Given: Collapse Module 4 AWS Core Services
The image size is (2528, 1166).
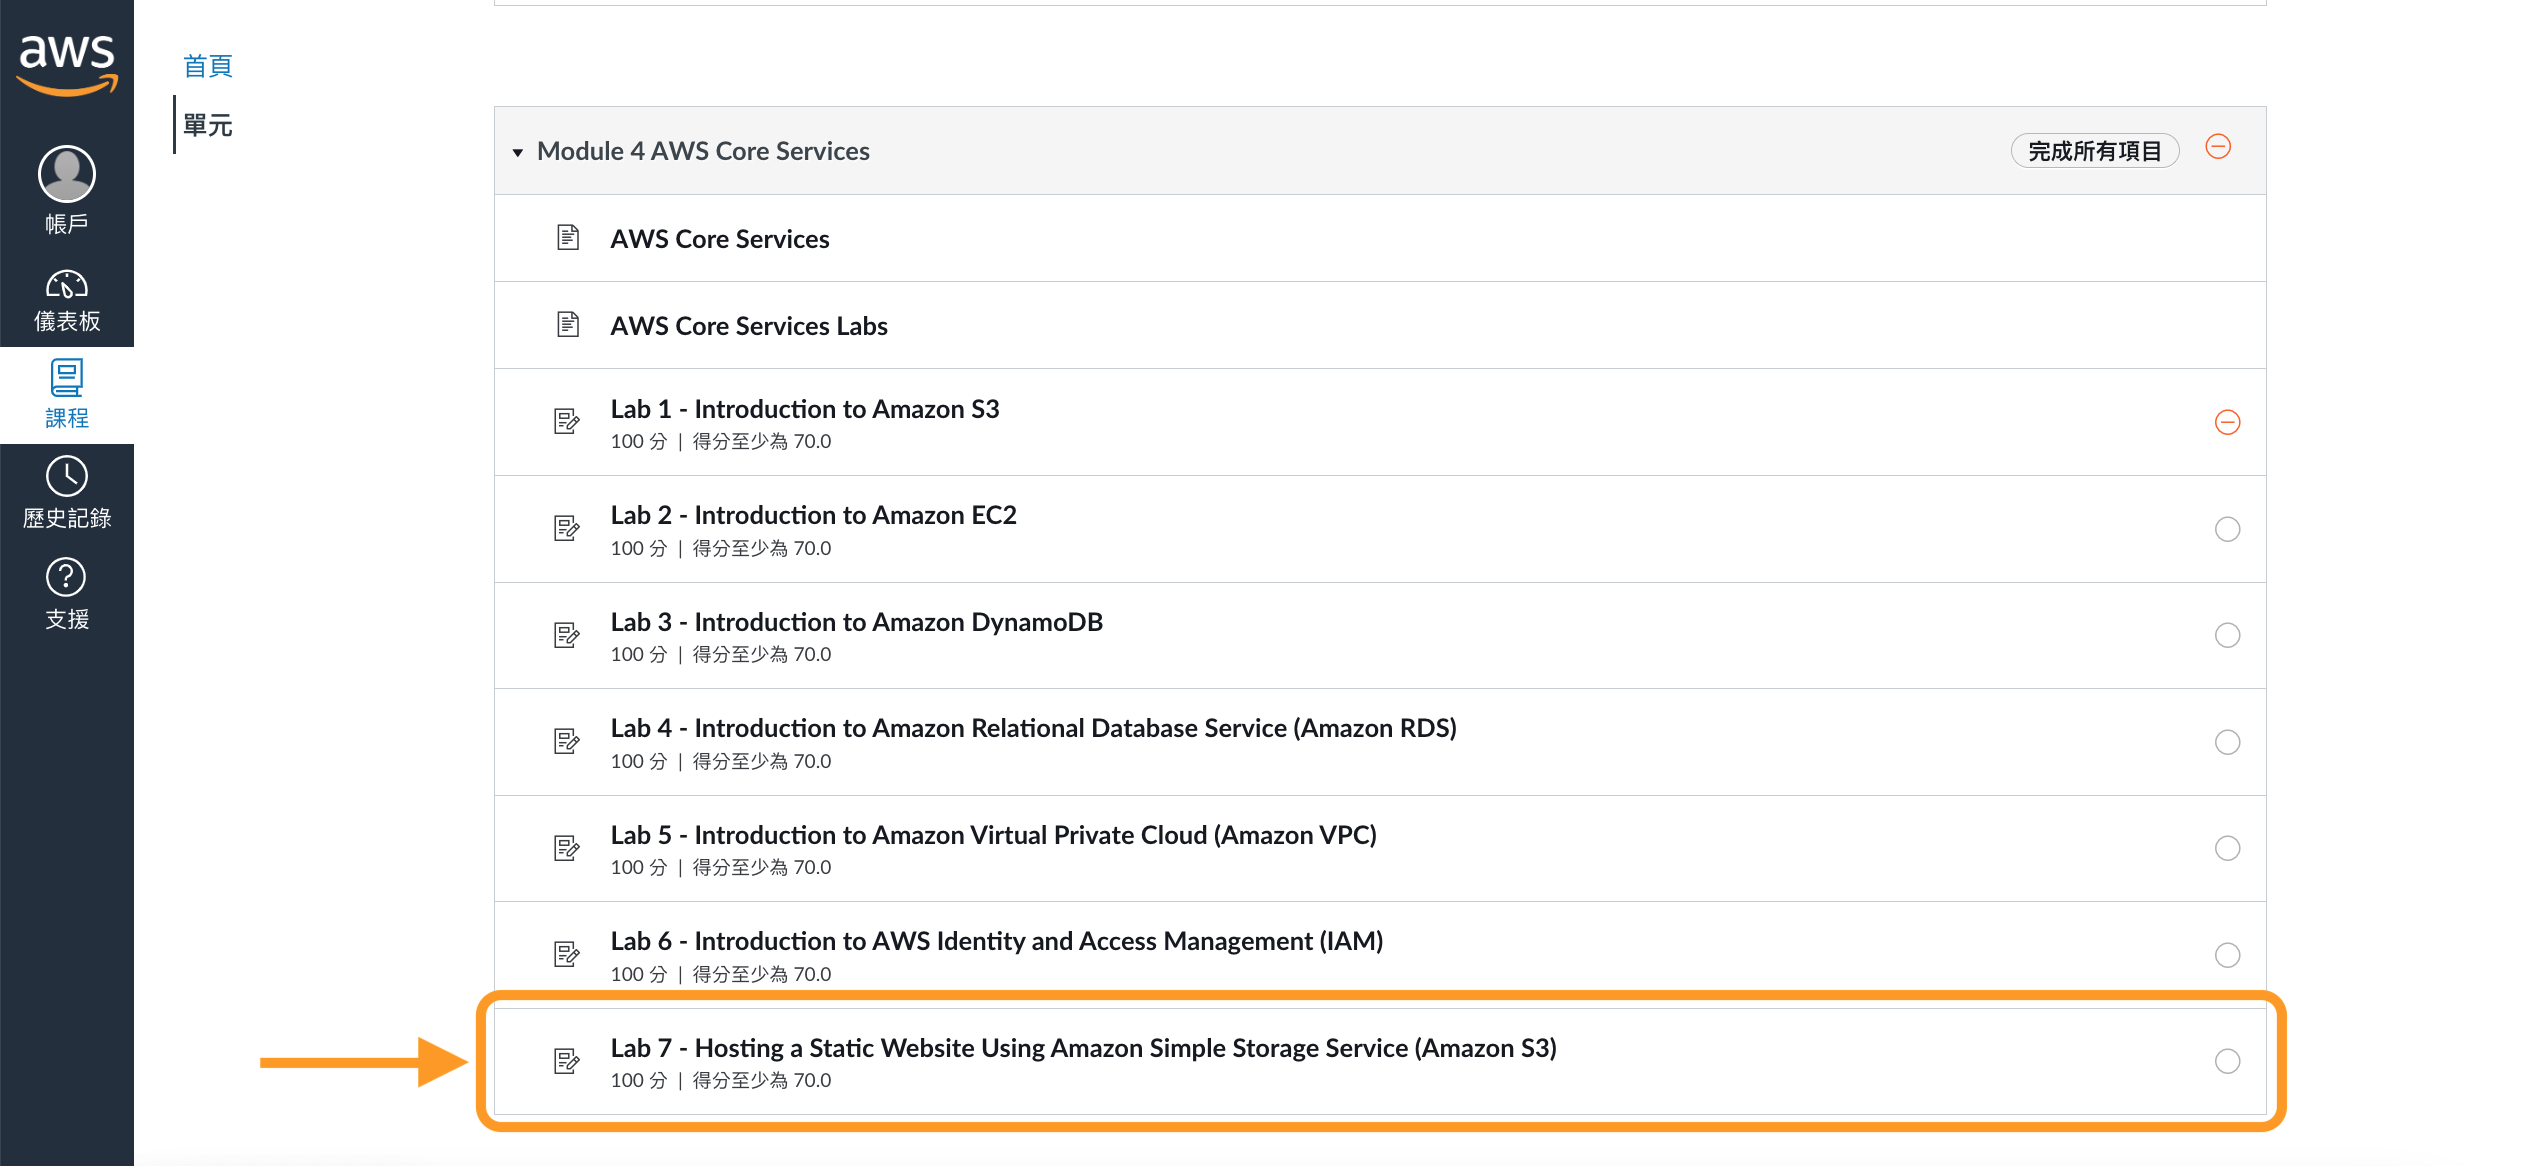Looking at the screenshot, I should (x=518, y=152).
